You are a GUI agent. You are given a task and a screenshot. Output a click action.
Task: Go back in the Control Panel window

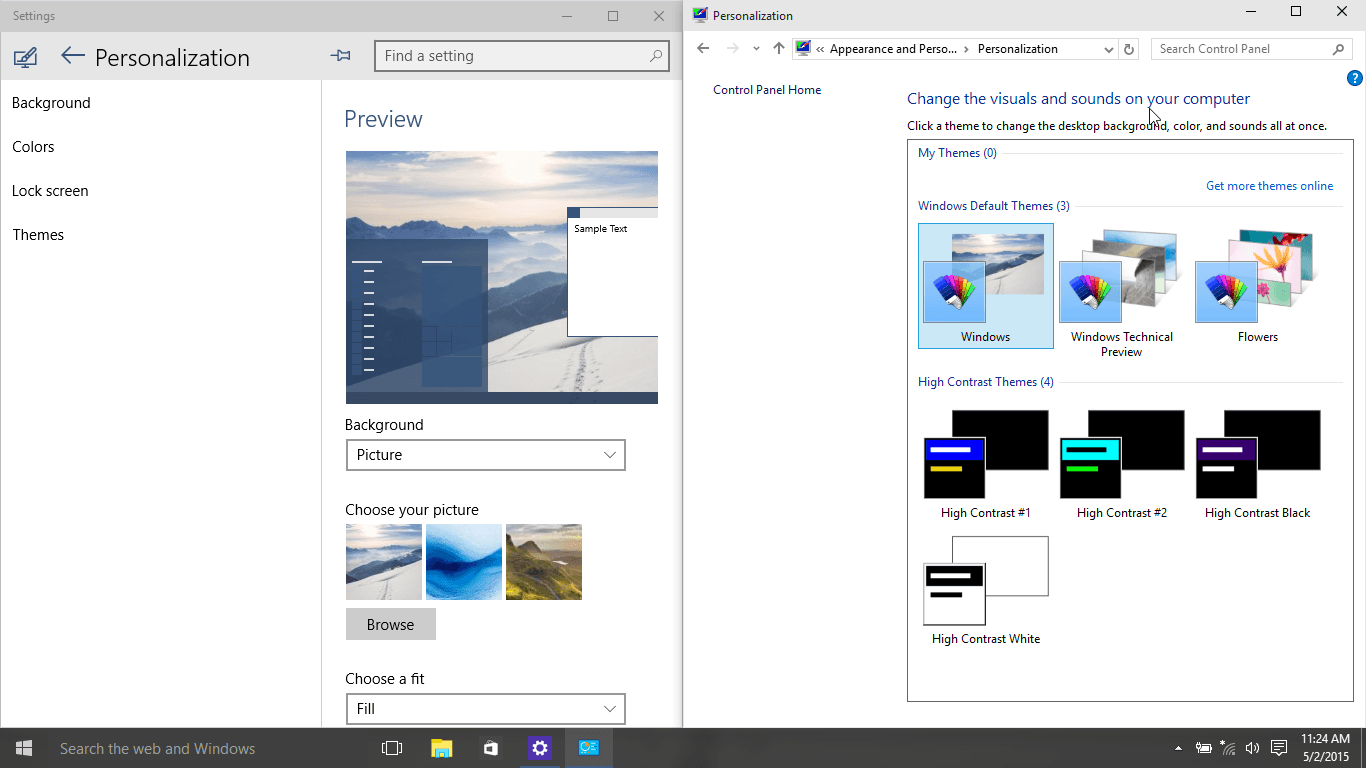click(703, 48)
